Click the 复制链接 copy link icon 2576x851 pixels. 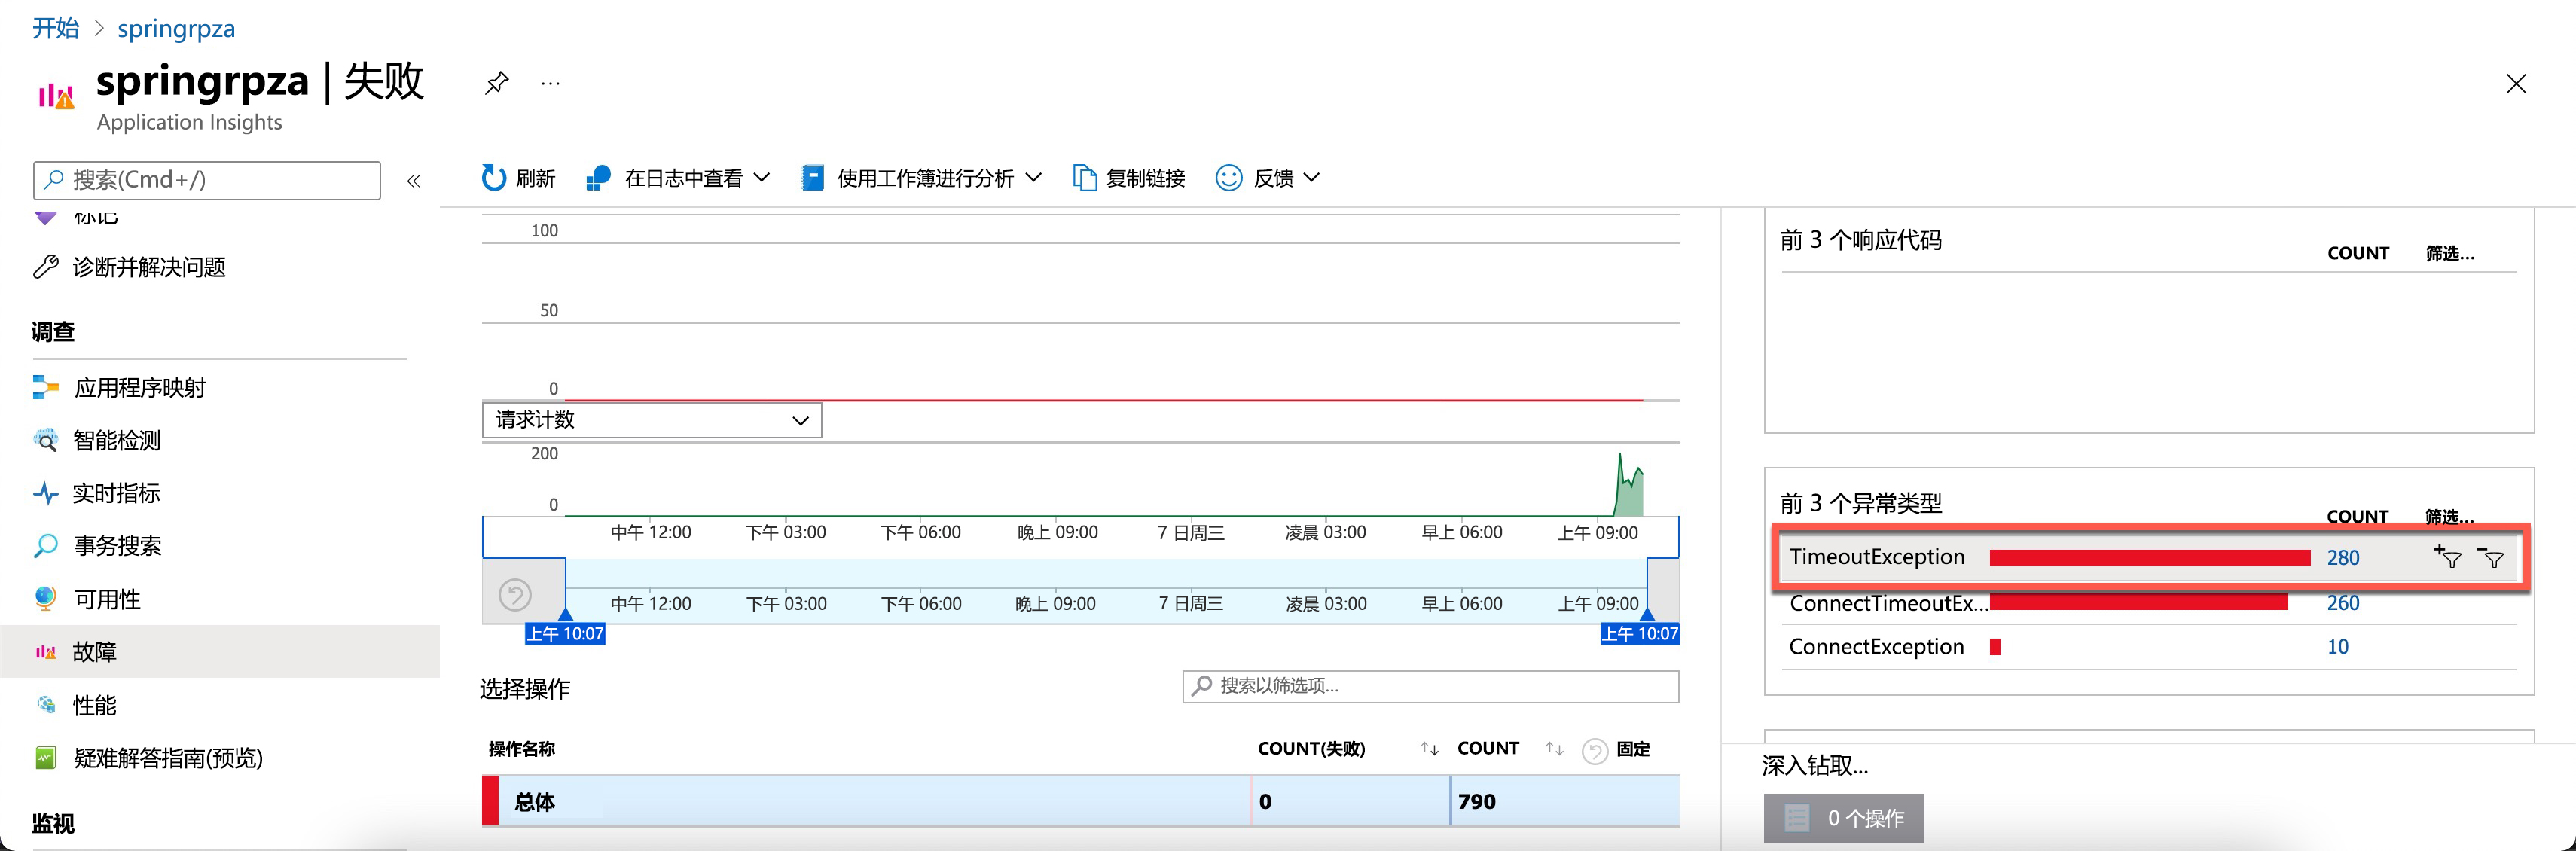coord(1084,178)
